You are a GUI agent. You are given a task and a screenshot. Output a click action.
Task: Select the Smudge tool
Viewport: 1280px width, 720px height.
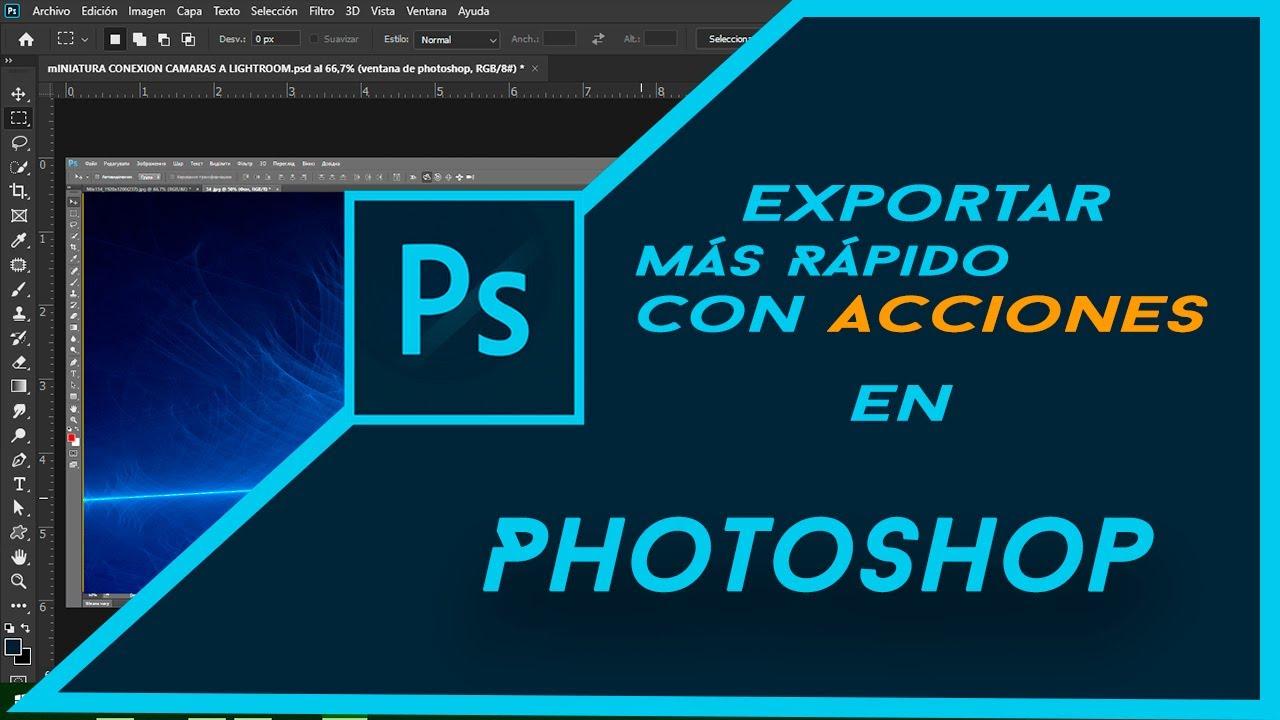pyautogui.click(x=18, y=411)
